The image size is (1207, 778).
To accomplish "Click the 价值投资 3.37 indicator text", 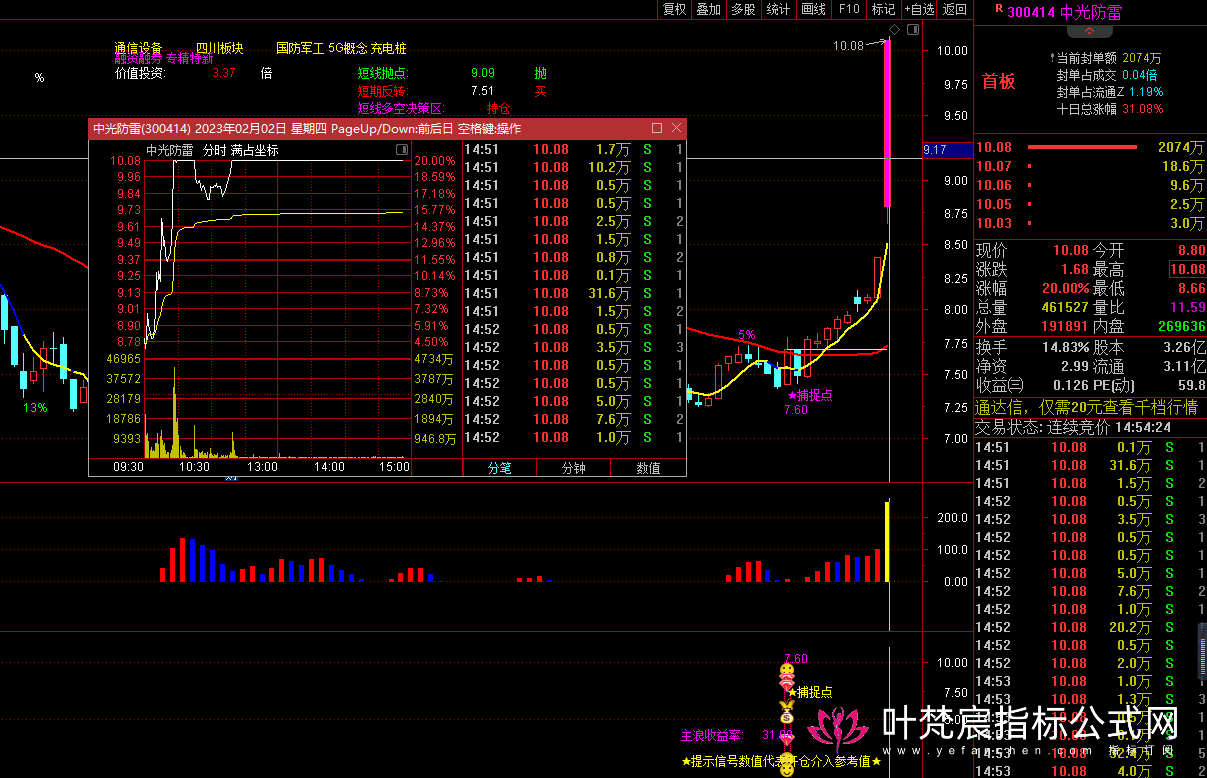I will (175, 73).
